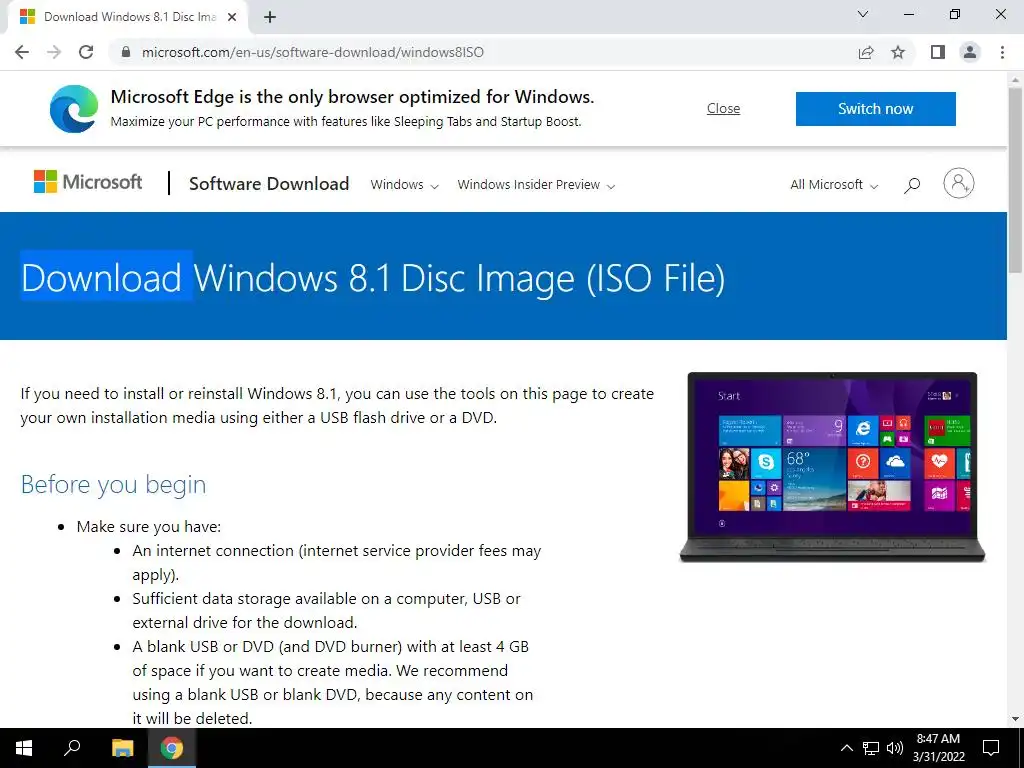
Task: Share this page using the share icon
Action: pos(866,52)
